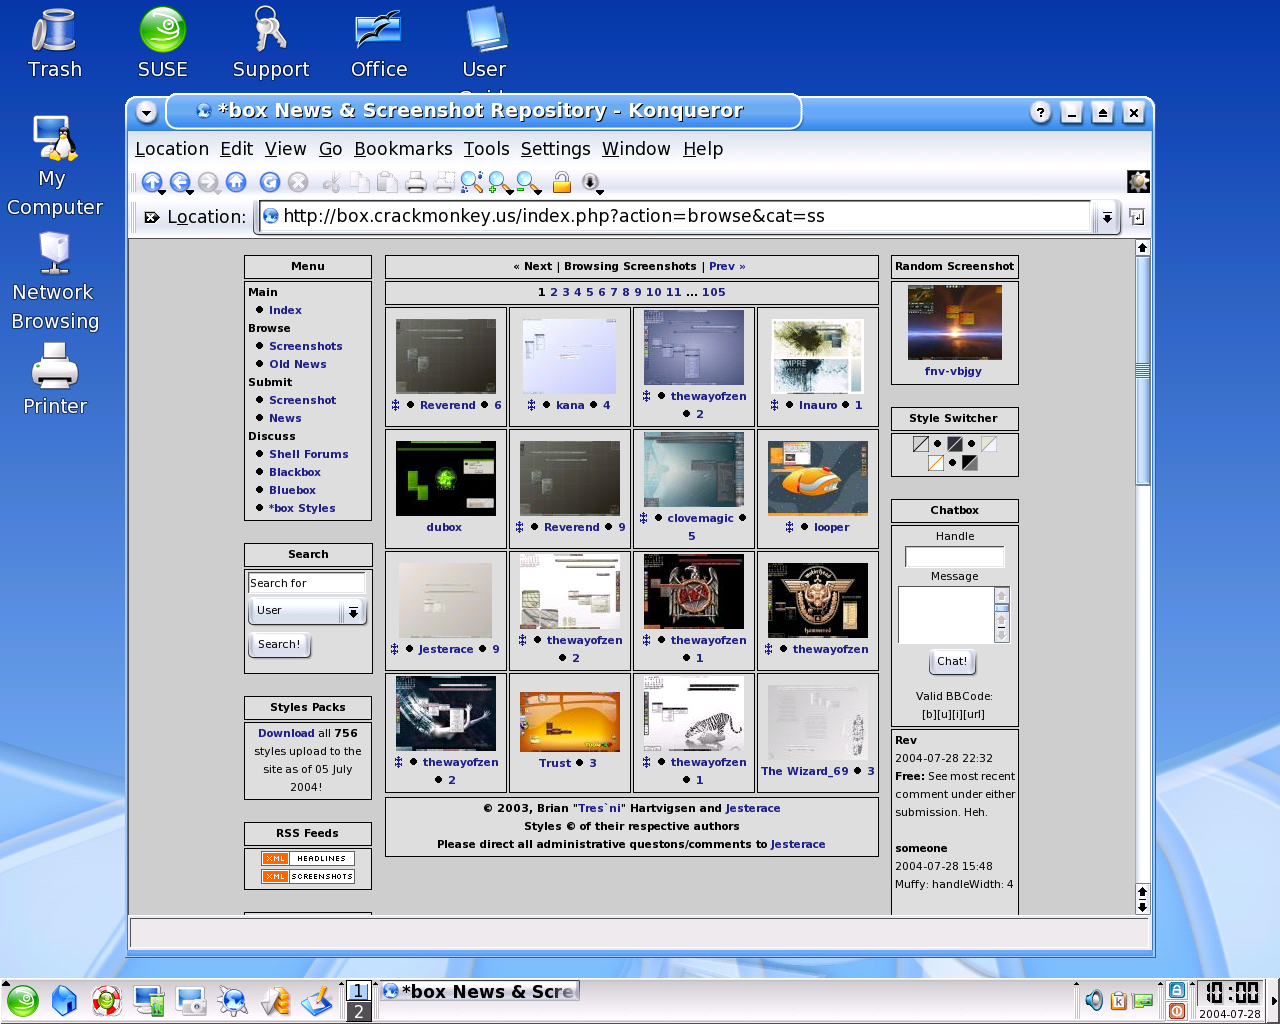
Task: Open the View menu
Action: tap(285, 149)
